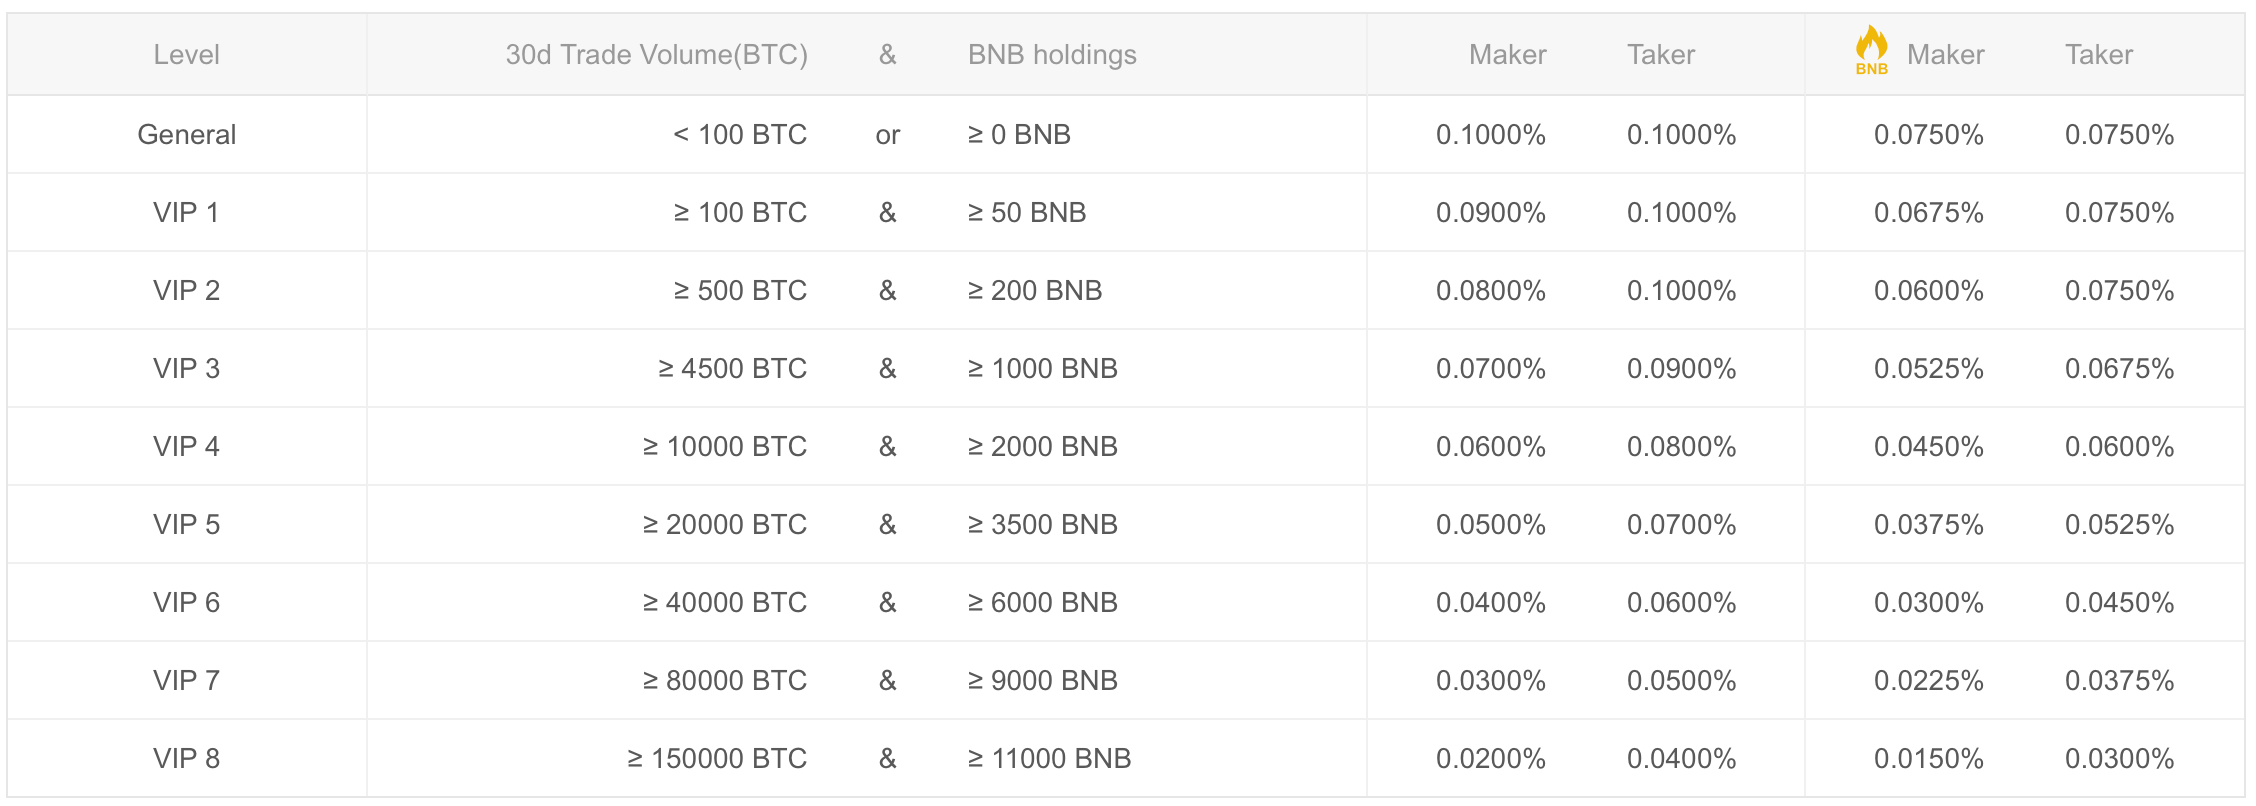Click the ≥ 3500 BNB holdings cell
The image size is (2256, 806).
tap(1042, 525)
